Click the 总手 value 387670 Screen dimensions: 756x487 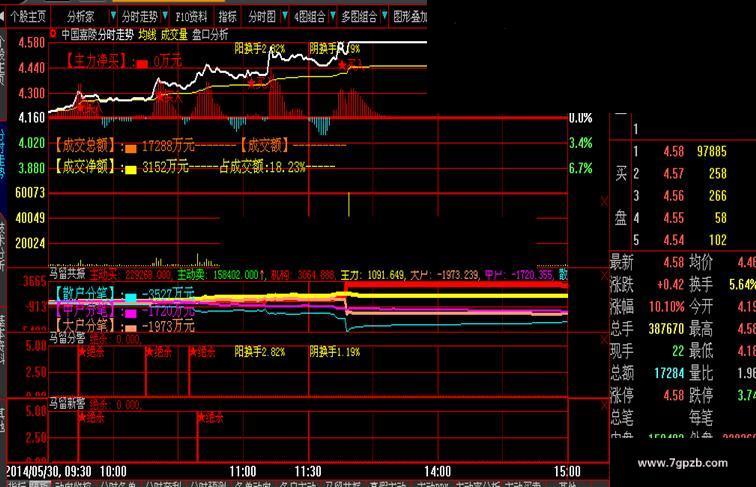pos(666,329)
